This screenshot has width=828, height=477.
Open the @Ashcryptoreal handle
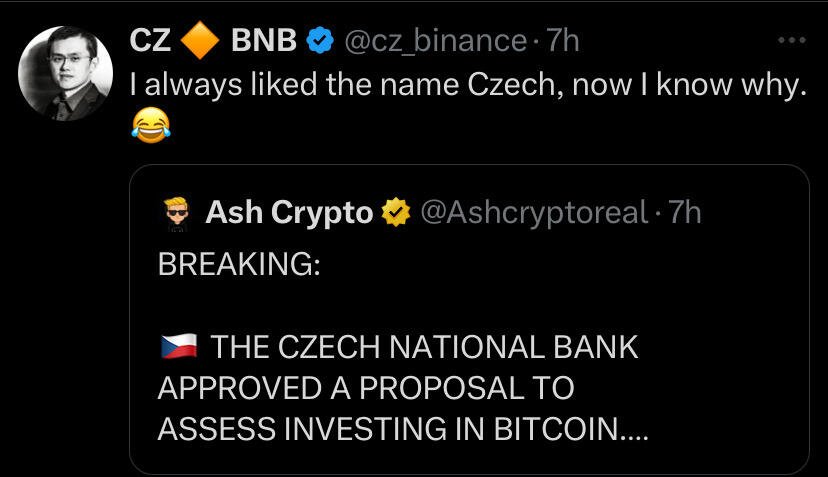pyautogui.click(x=534, y=212)
